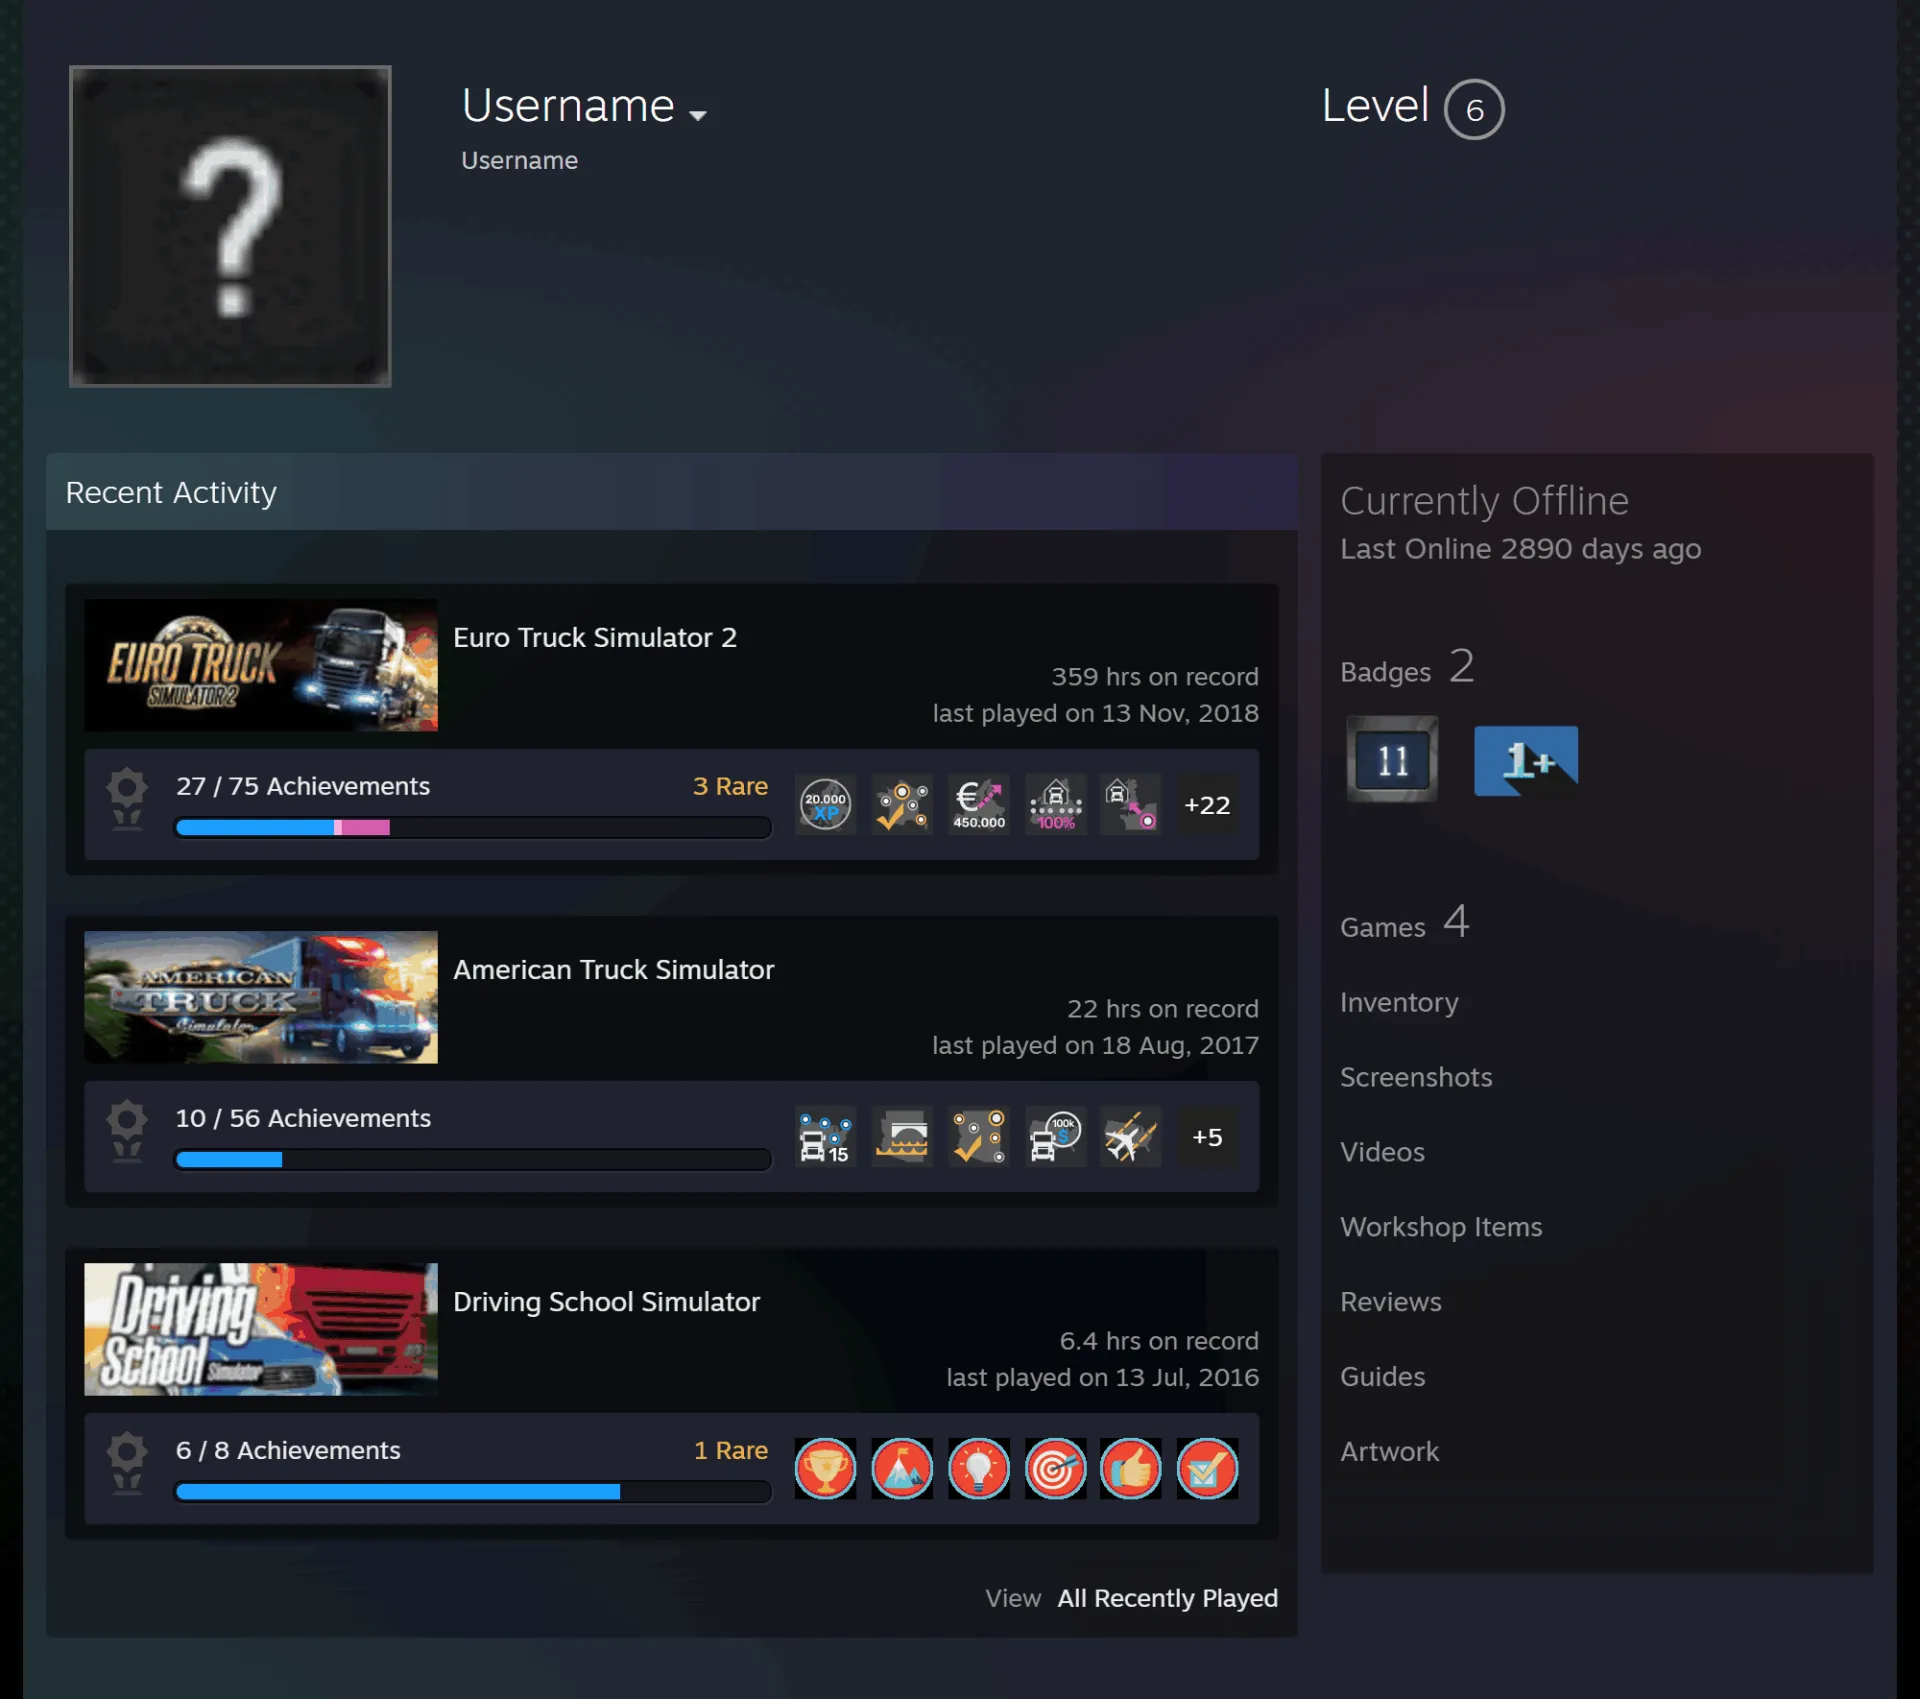Click the profile avatar question mark image
Viewport: 1920px width, 1699px height.
(x=230, y=226)
